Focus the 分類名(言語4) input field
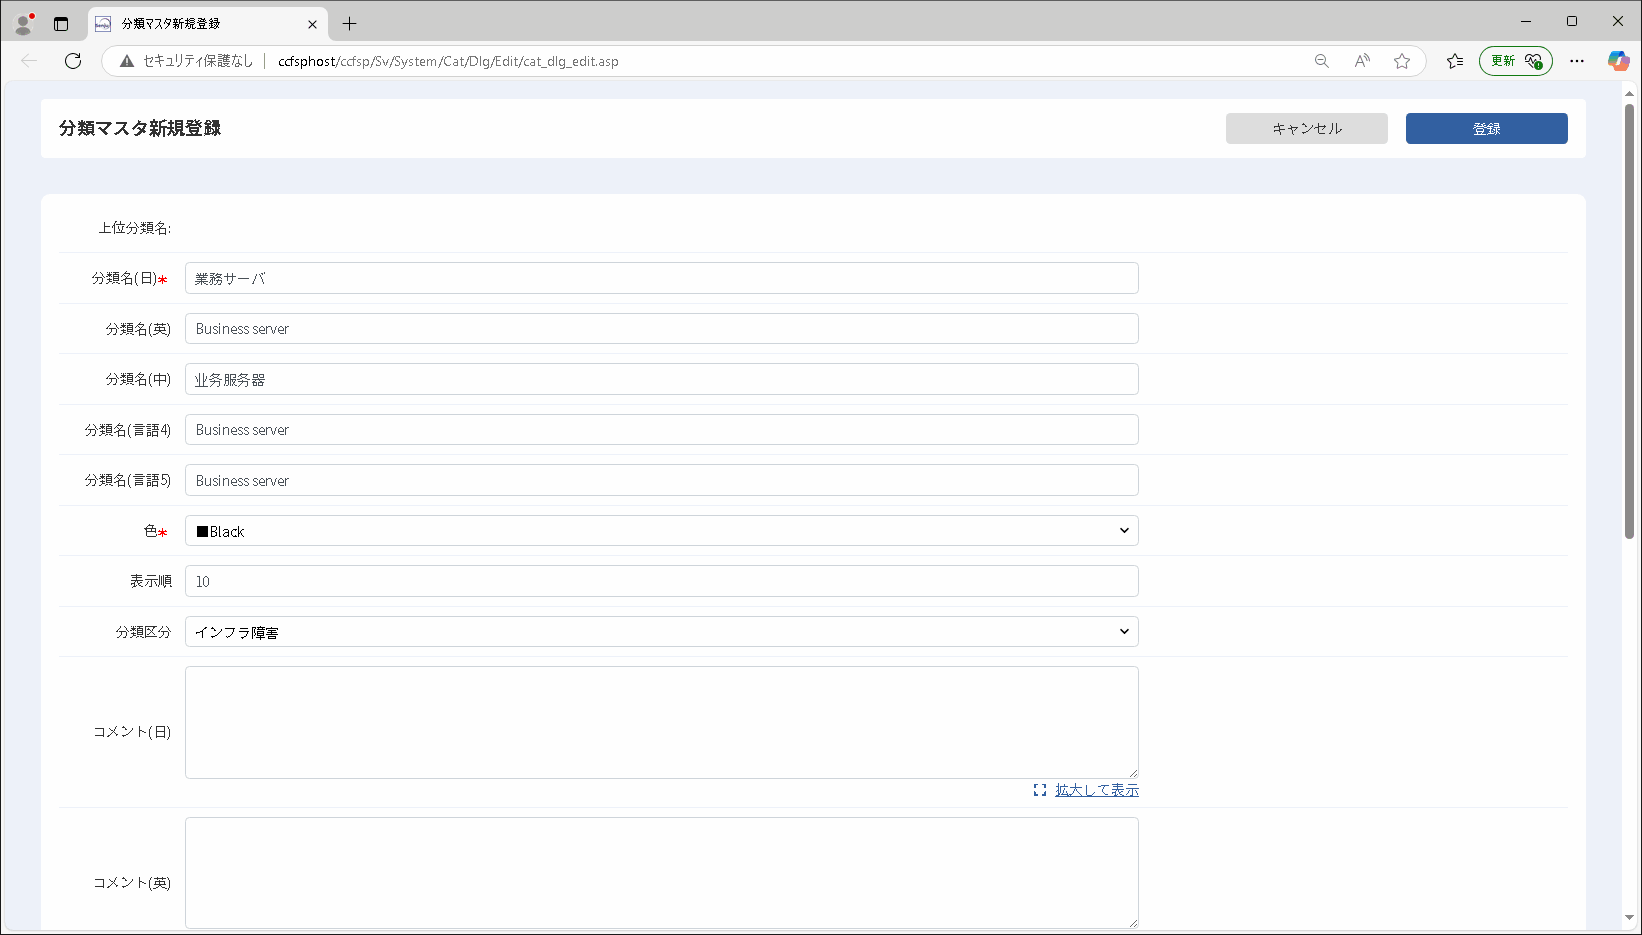The image size is (1642, 935). (662, 430)
